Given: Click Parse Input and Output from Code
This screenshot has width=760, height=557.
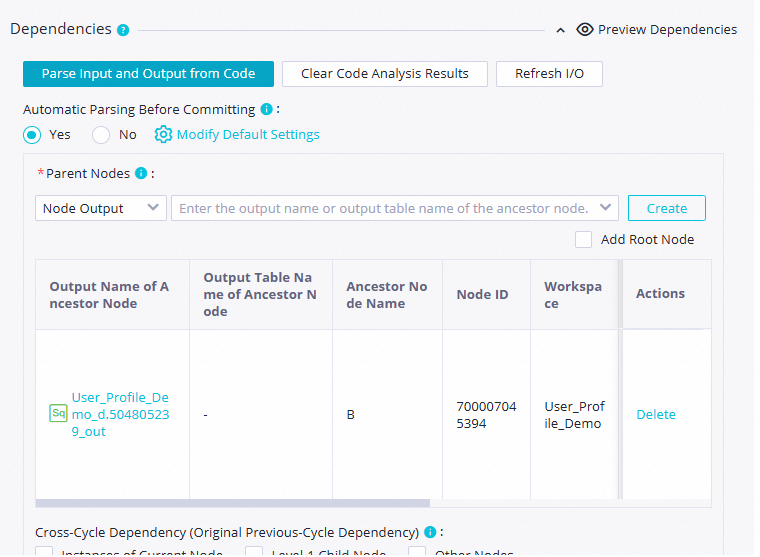Looking at the screenshot, I should pos(148,74).
